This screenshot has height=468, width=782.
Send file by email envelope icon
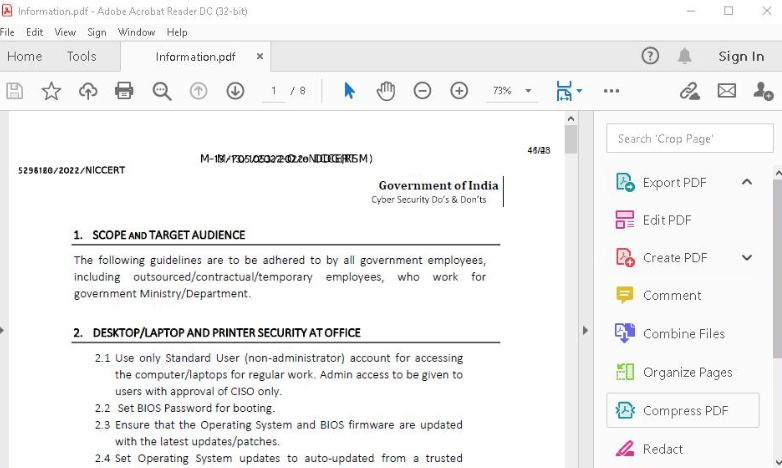(x=727, y=91)
